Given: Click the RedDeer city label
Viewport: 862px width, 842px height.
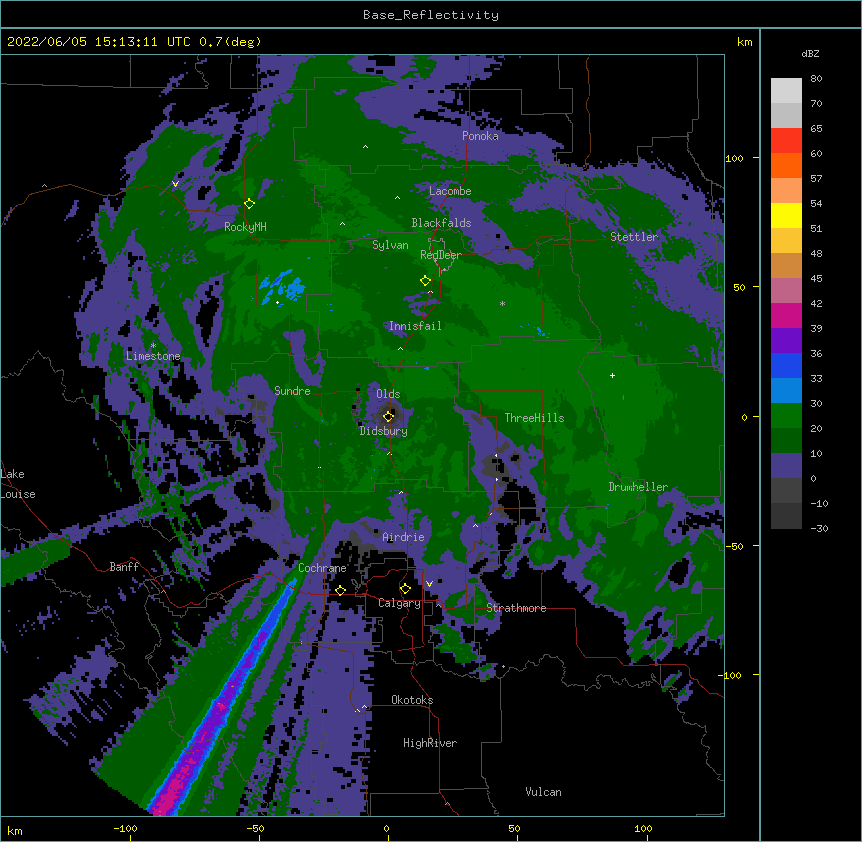Looking at the screenshot, I should 440,255.
